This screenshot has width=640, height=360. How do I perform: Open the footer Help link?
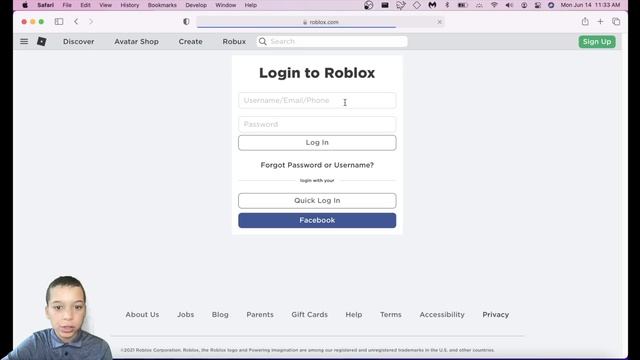(x=353, y=315)
